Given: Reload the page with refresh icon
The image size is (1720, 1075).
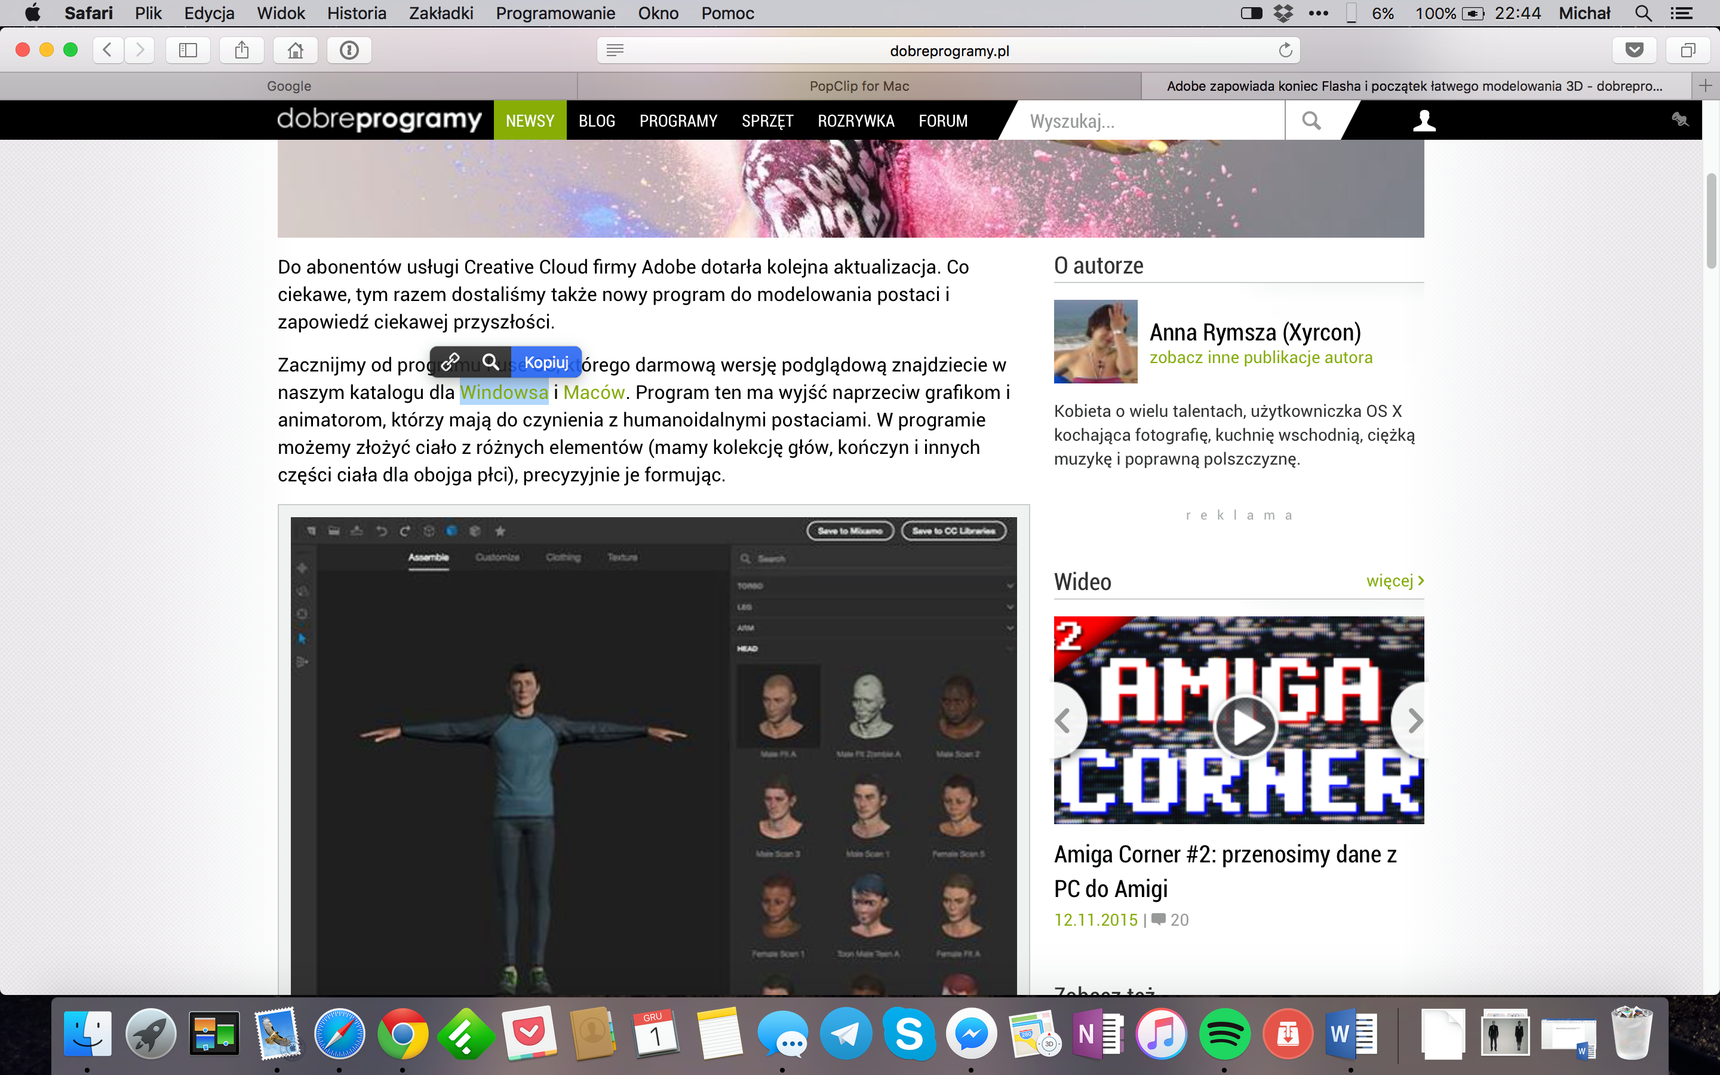Looking at the screenshot, I should coord(1285,50).
